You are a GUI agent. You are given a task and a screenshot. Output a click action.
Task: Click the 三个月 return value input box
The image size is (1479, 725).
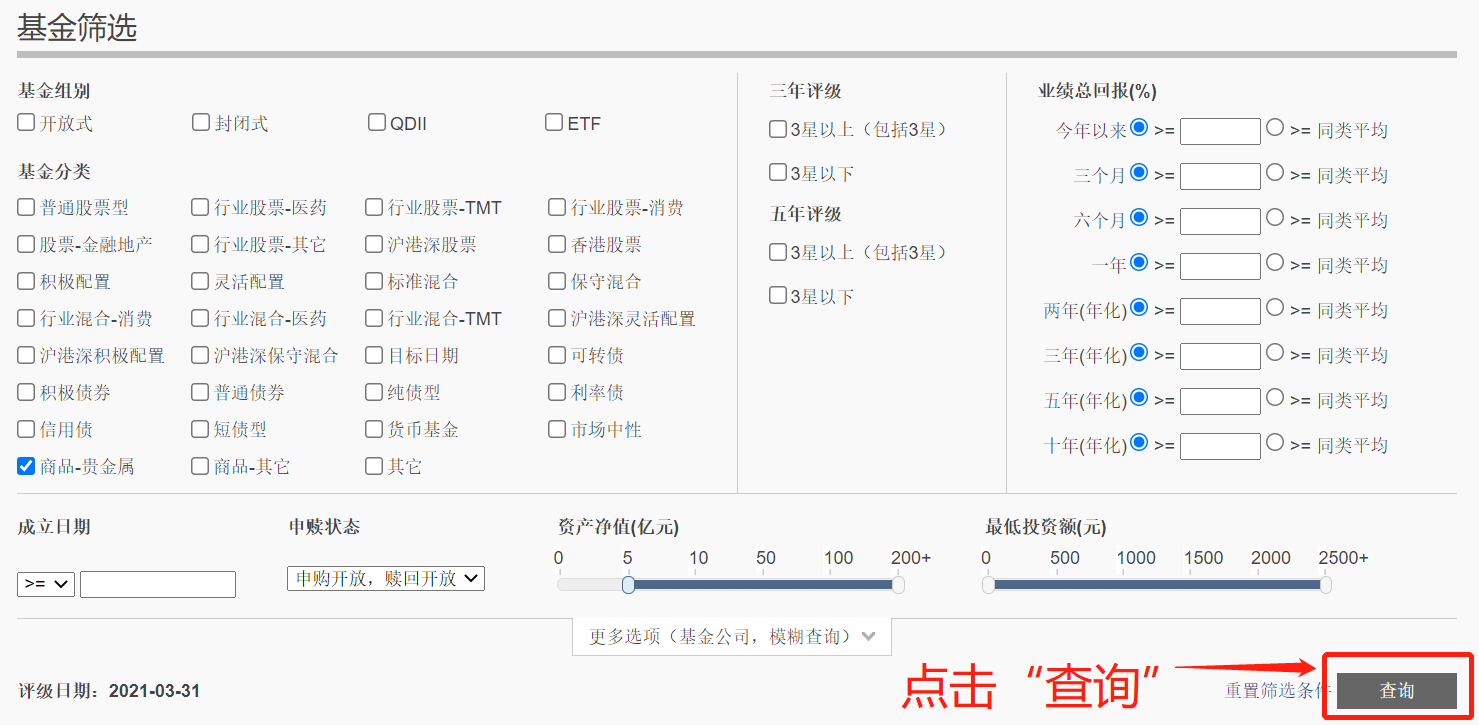coord(1220,176)
